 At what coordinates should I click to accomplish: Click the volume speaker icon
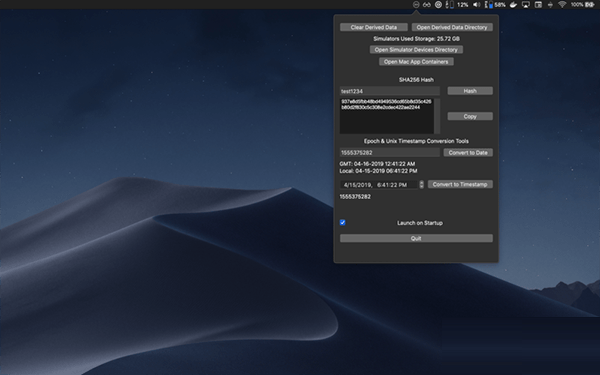coord(477,5)
